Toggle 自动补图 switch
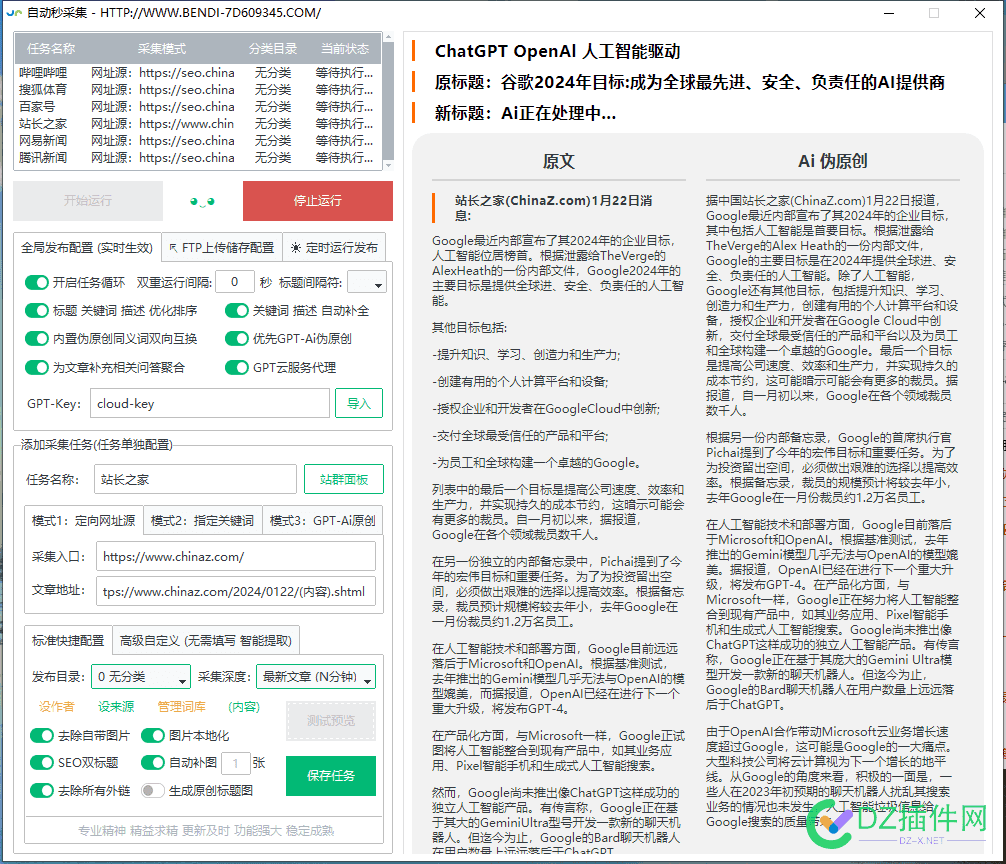The width and height of the screenshot is (1006, 864). [153, 762]
